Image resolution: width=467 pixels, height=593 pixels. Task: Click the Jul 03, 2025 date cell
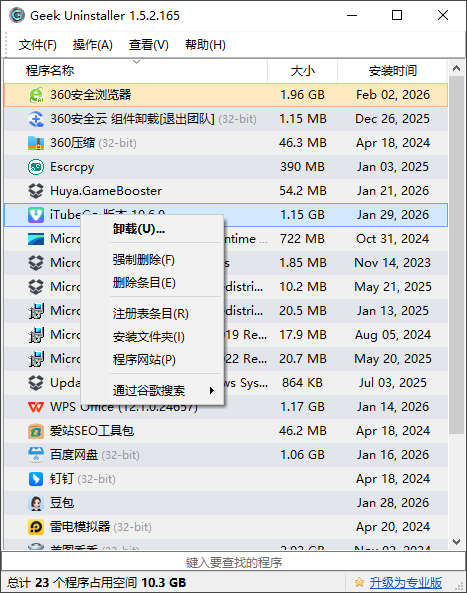(x=393, y=383)
